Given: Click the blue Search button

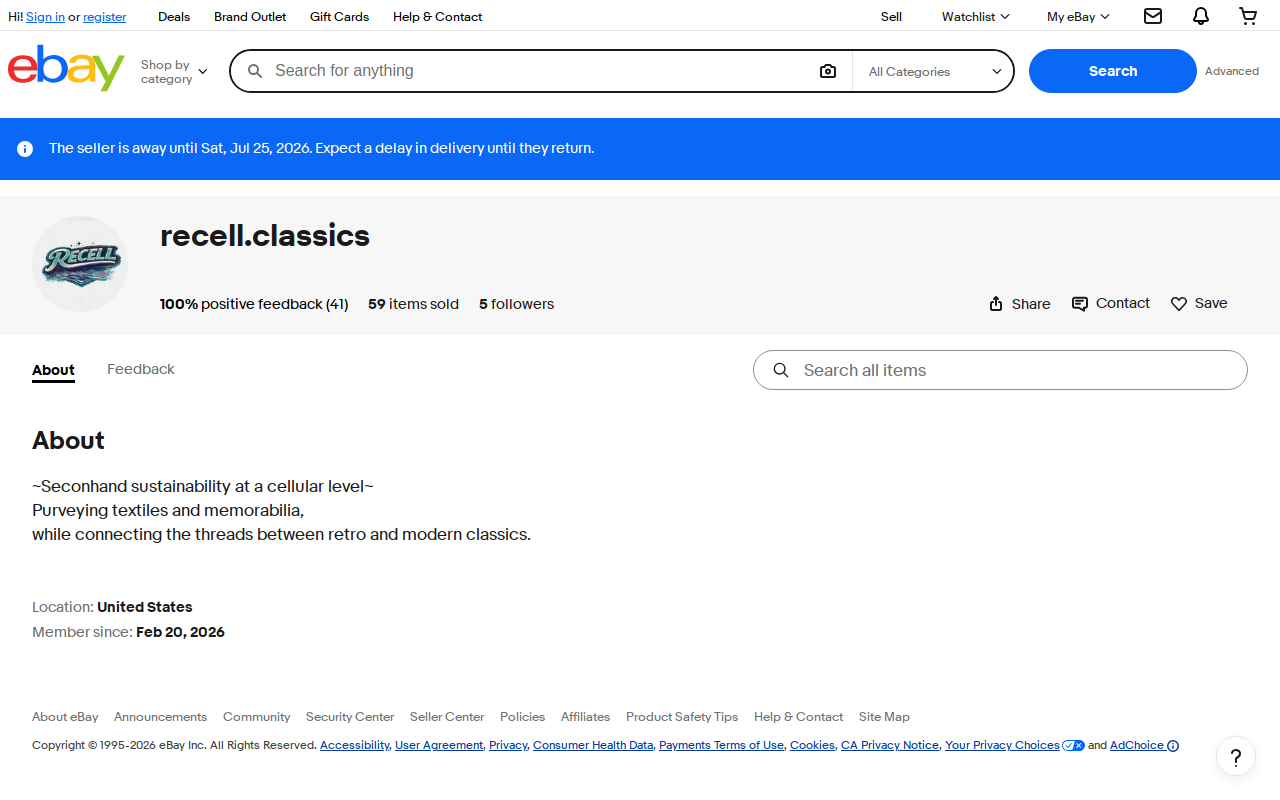Looking at the screenshot, I should coord(1113,71).
